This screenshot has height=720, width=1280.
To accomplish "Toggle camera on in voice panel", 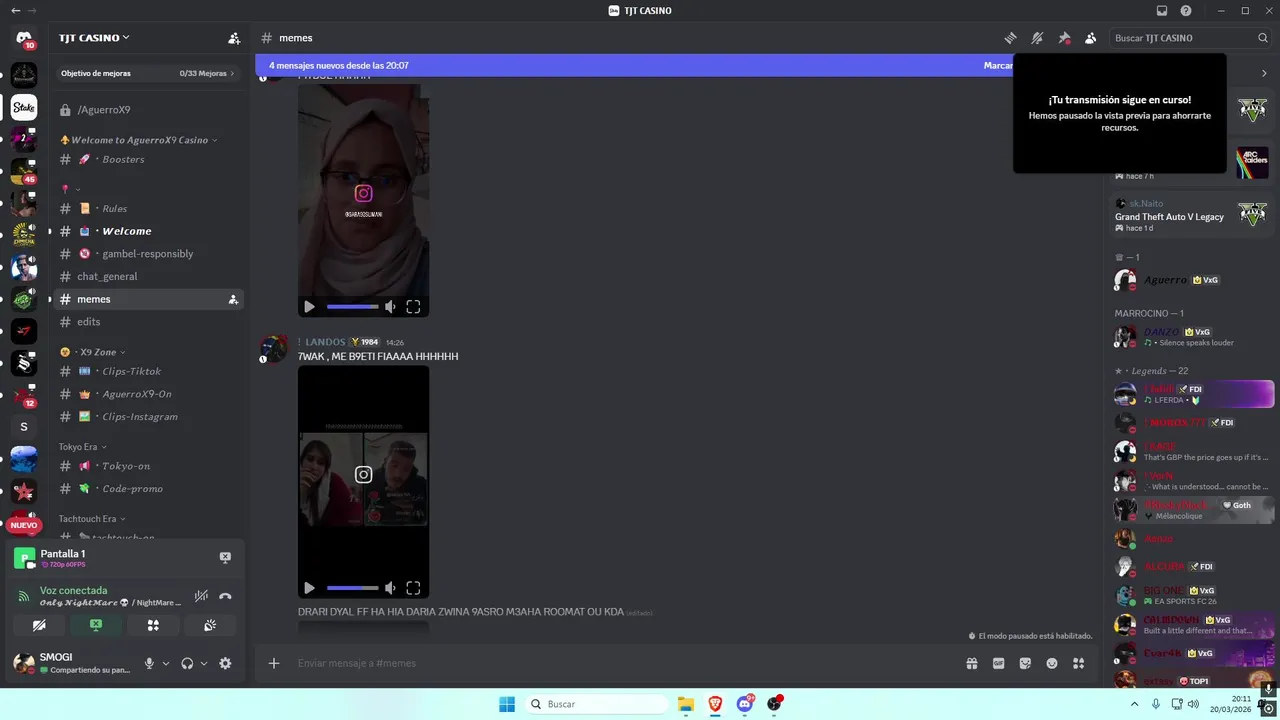I will coord(39,625).
